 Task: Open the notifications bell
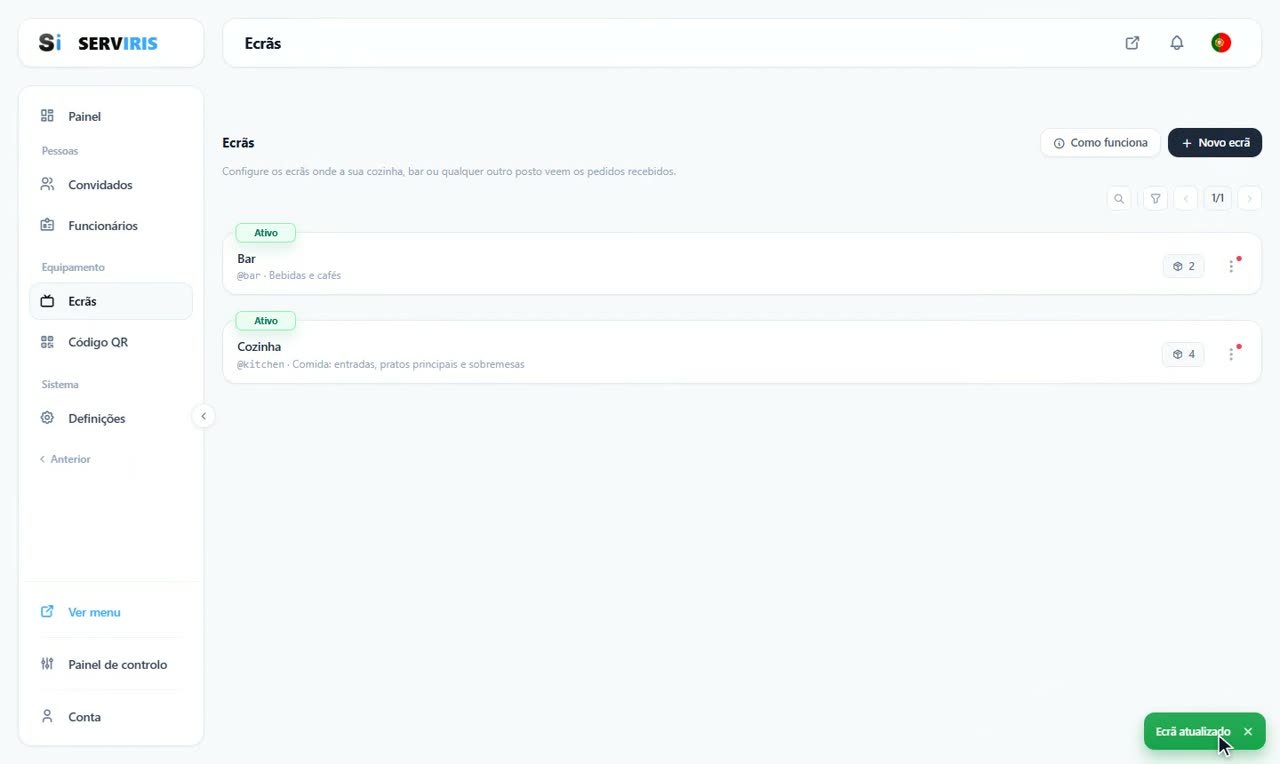coord(1177,43)
